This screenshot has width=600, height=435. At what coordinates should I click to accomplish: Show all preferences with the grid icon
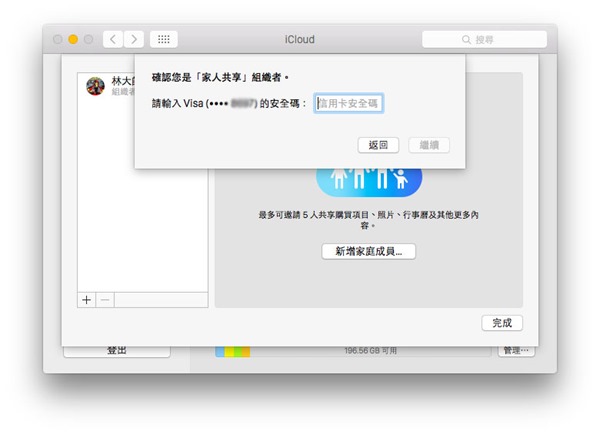(x=164, y=39)
